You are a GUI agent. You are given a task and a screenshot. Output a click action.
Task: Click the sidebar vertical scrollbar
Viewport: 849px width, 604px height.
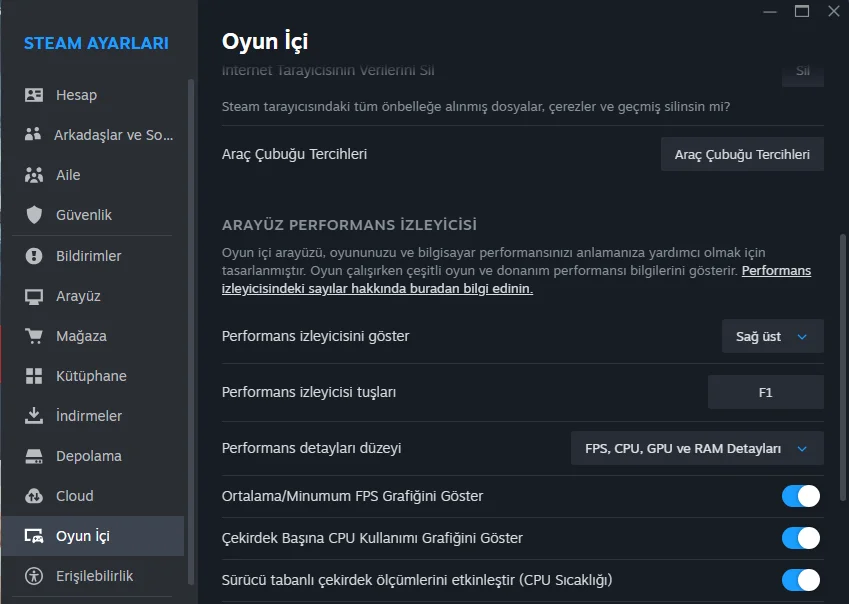point(191,331)
